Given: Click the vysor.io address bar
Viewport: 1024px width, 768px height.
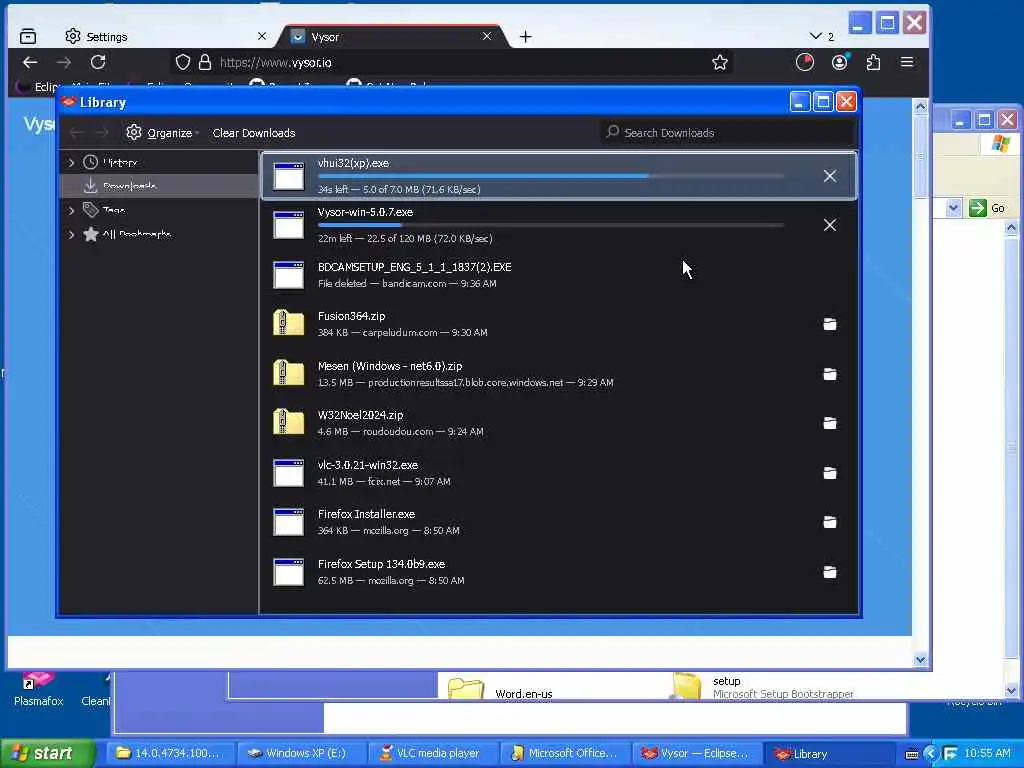Looking at the screenshot, I should point(451,62).
